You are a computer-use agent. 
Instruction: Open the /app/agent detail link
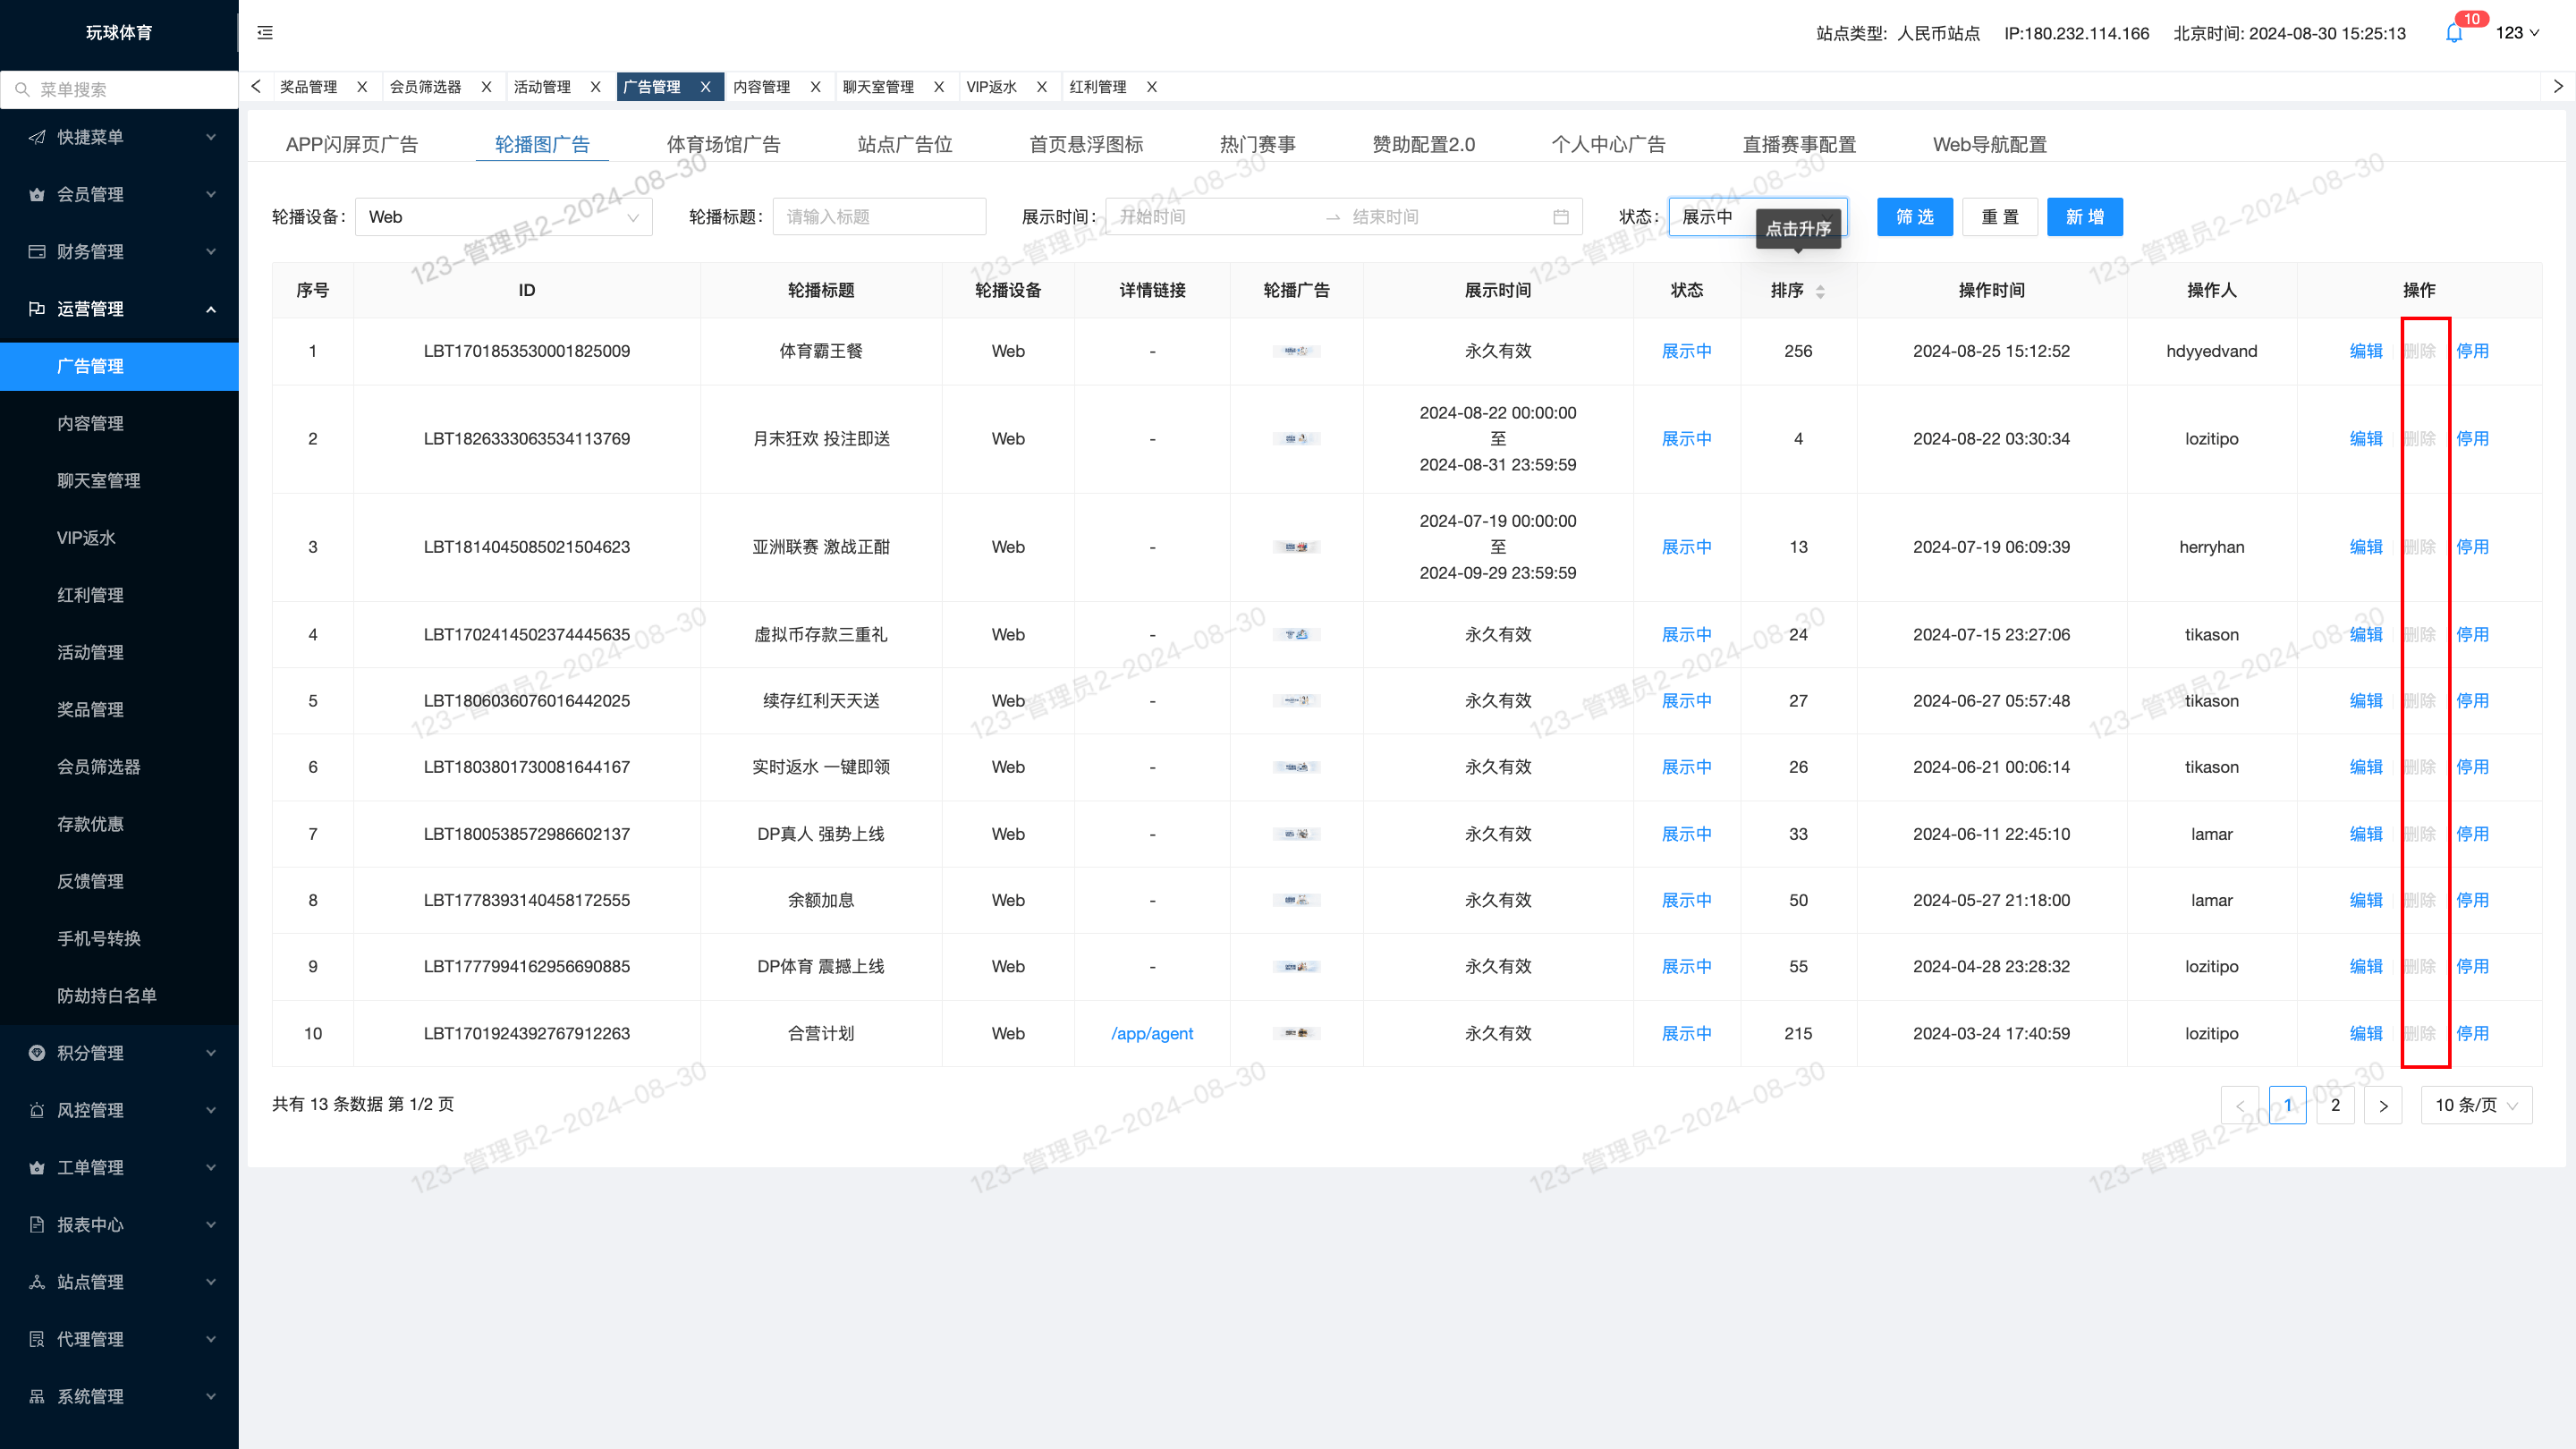click(1152, 1033)
